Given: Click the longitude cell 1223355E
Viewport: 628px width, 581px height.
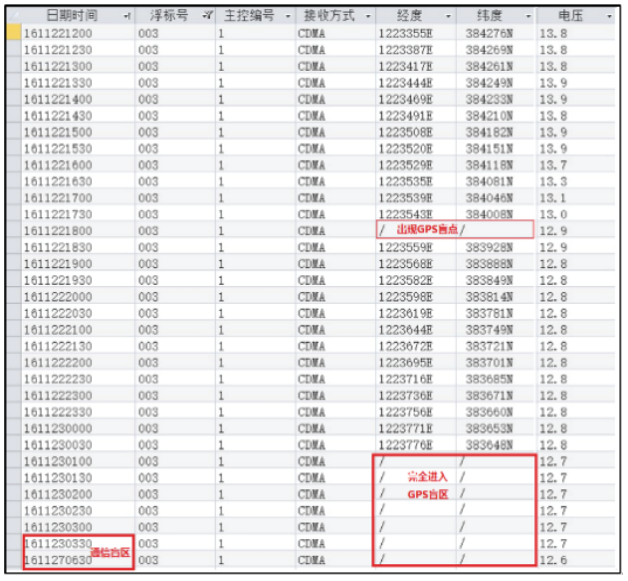Looking at the screenshot, I should point(405,33).
